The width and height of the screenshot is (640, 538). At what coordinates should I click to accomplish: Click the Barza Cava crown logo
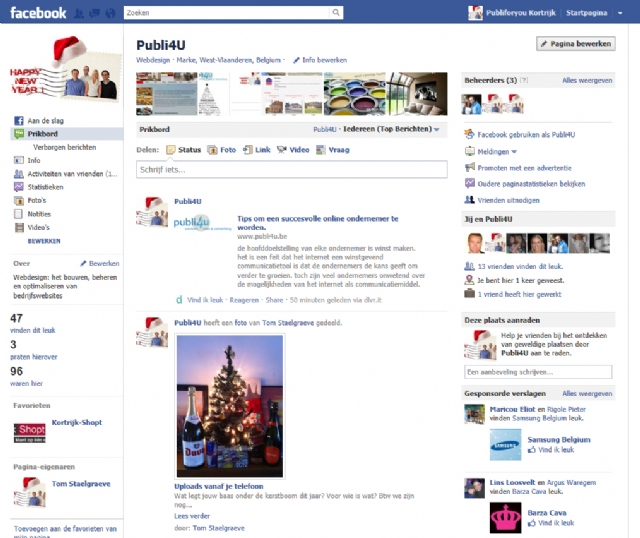click(x=505, y=518)
